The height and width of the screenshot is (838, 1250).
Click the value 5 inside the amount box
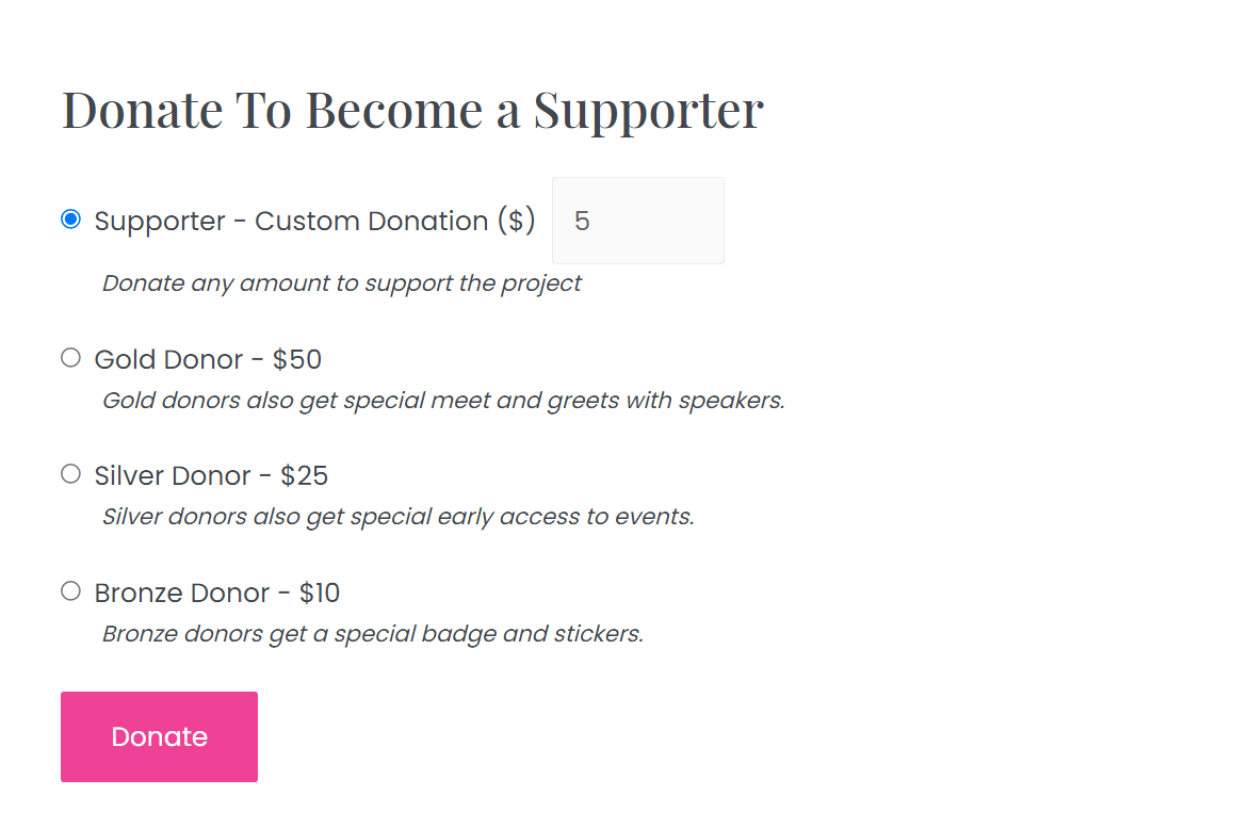(x=583, y=220)
